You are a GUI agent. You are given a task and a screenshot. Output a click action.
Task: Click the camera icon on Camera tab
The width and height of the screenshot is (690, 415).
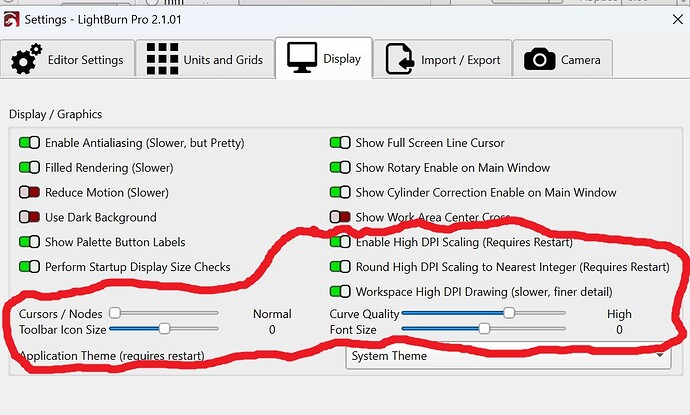coord(540,59)
